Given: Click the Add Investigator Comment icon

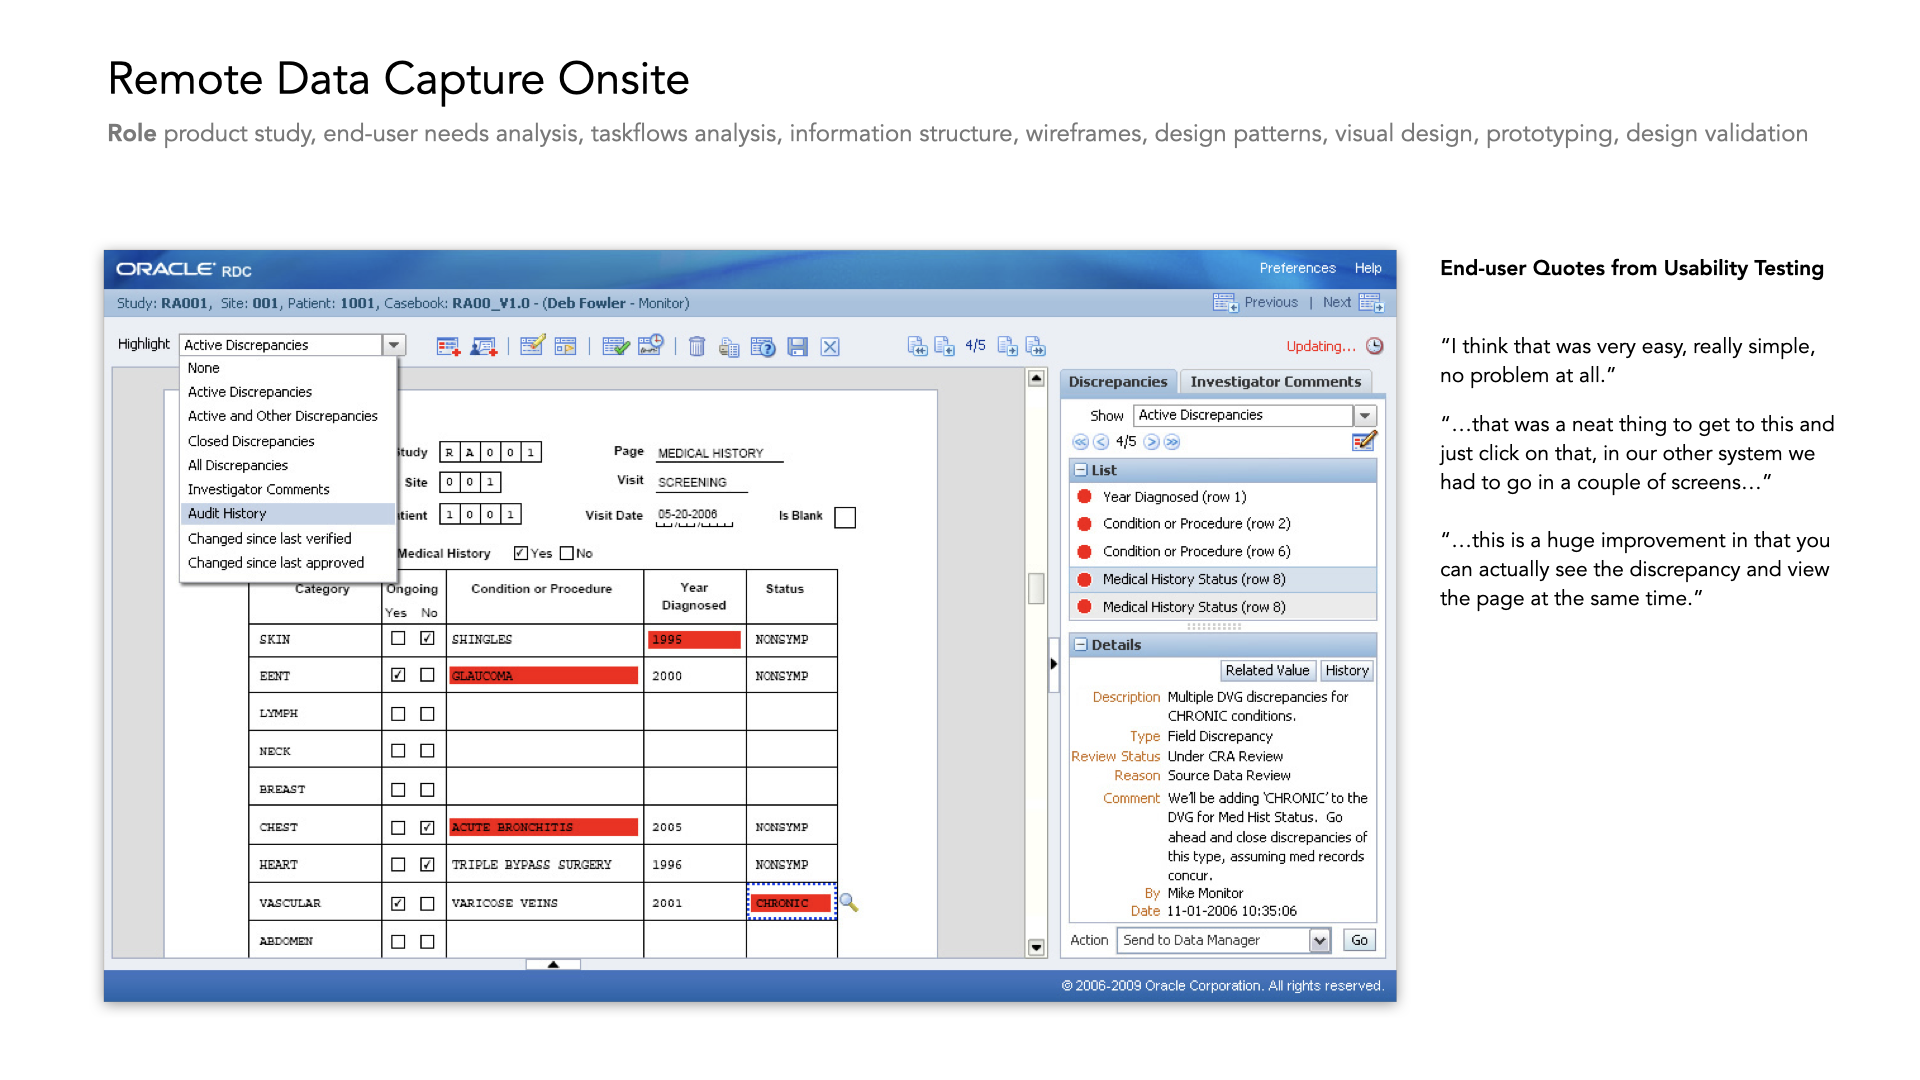Looking at the screenshot, I should 483,346.
